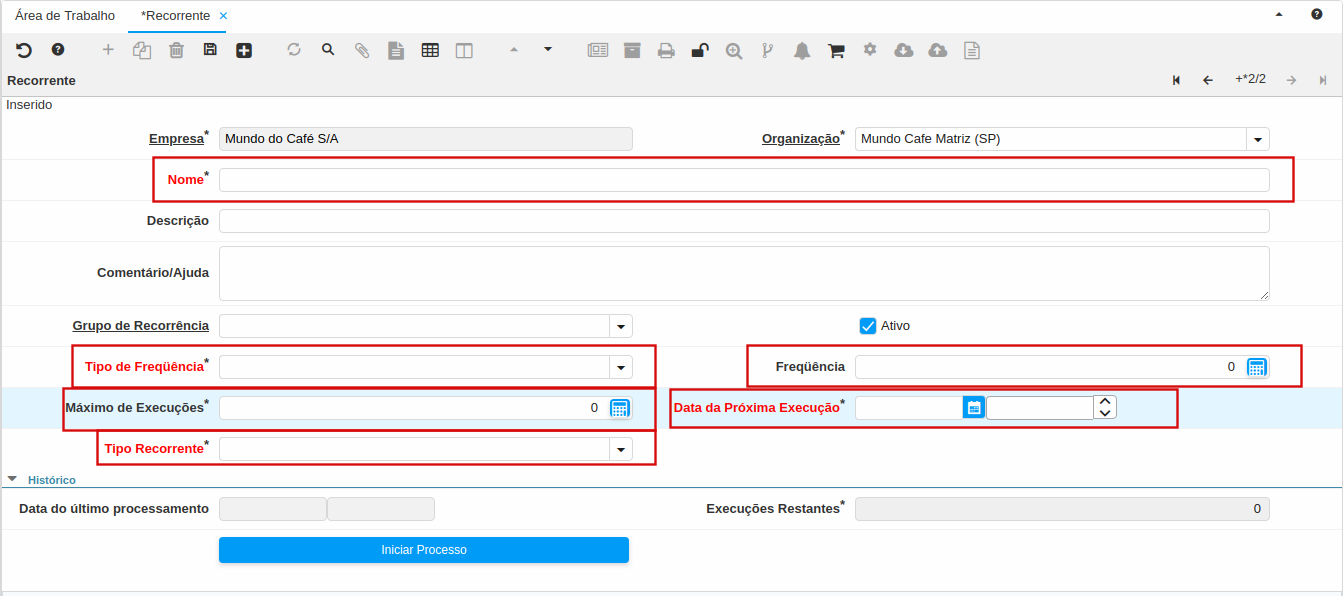Click the Undo changes toolbar icon
Screen dimensions: 1344x596
coord(24,50)
